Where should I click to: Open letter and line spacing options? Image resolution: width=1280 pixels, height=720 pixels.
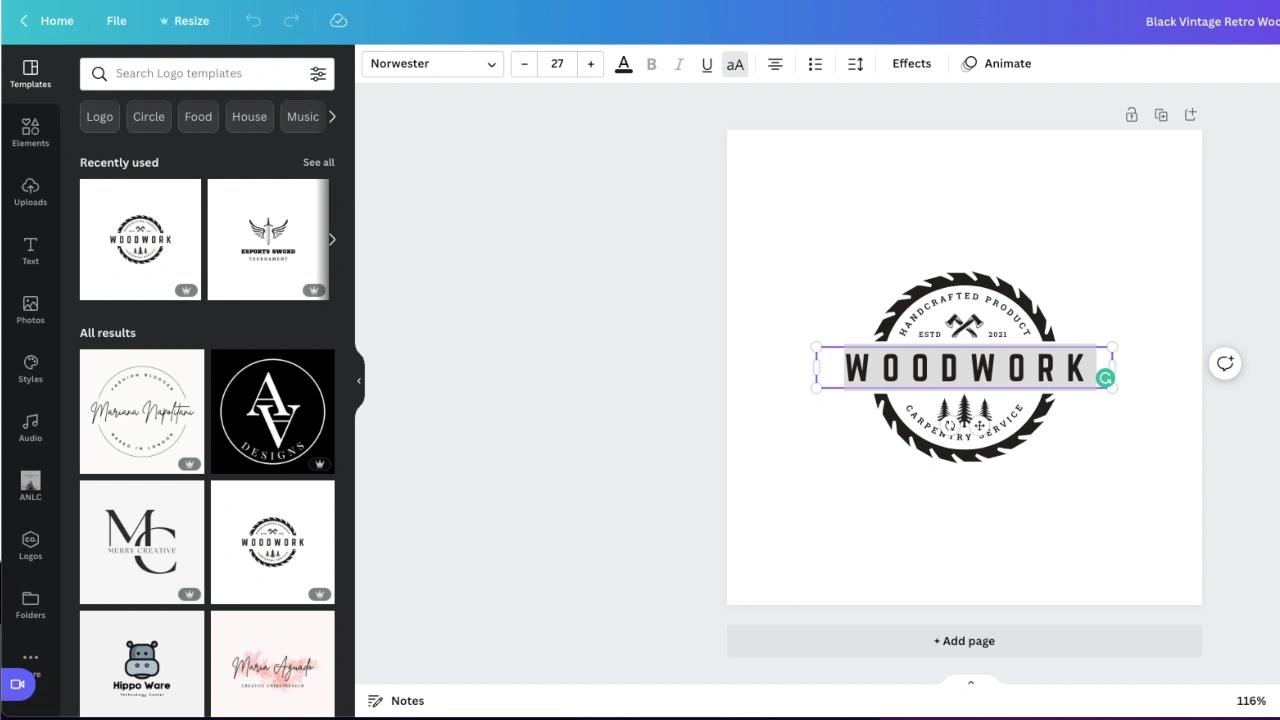(x=855, y=64)
